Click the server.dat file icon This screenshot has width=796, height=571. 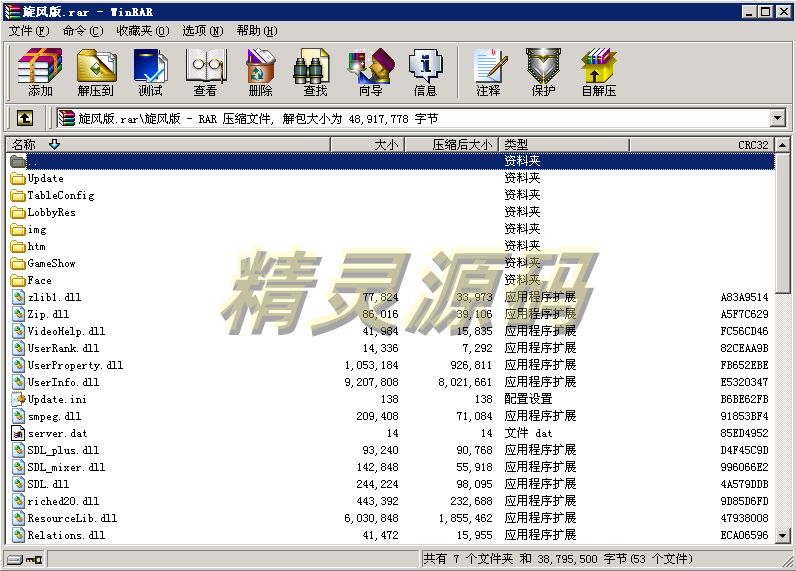coord(18,433)
